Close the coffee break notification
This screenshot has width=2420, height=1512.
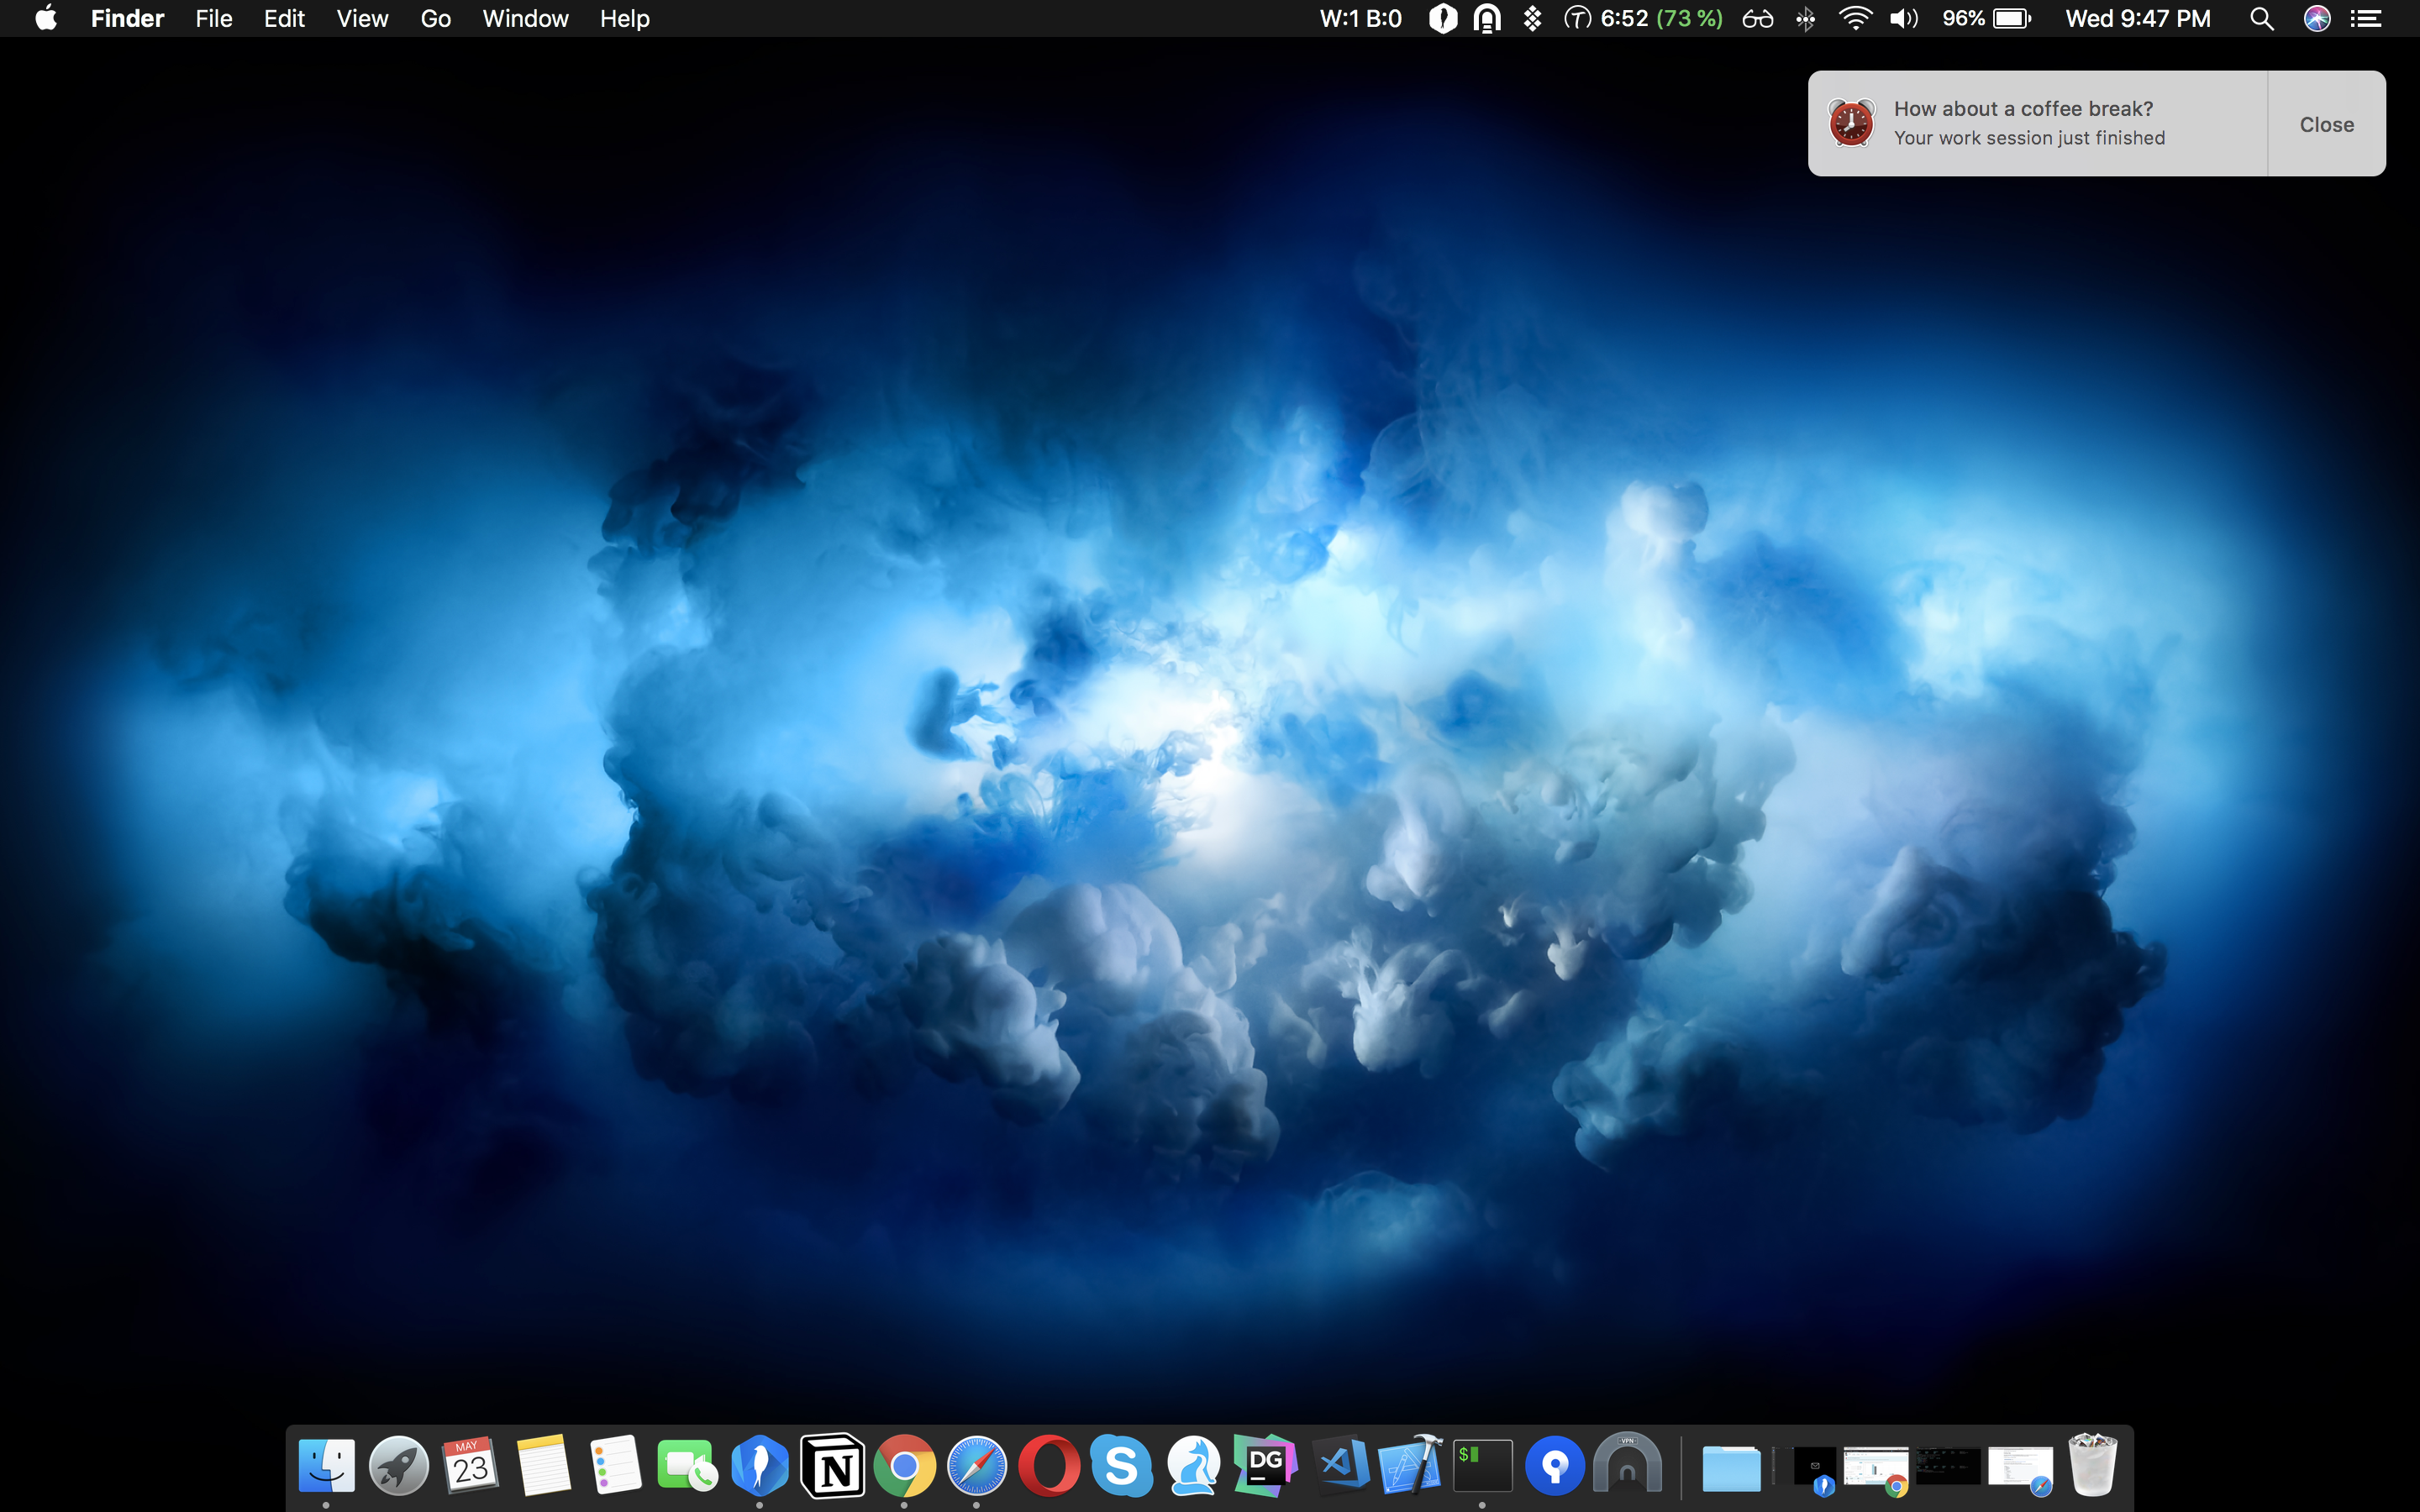2325,124
